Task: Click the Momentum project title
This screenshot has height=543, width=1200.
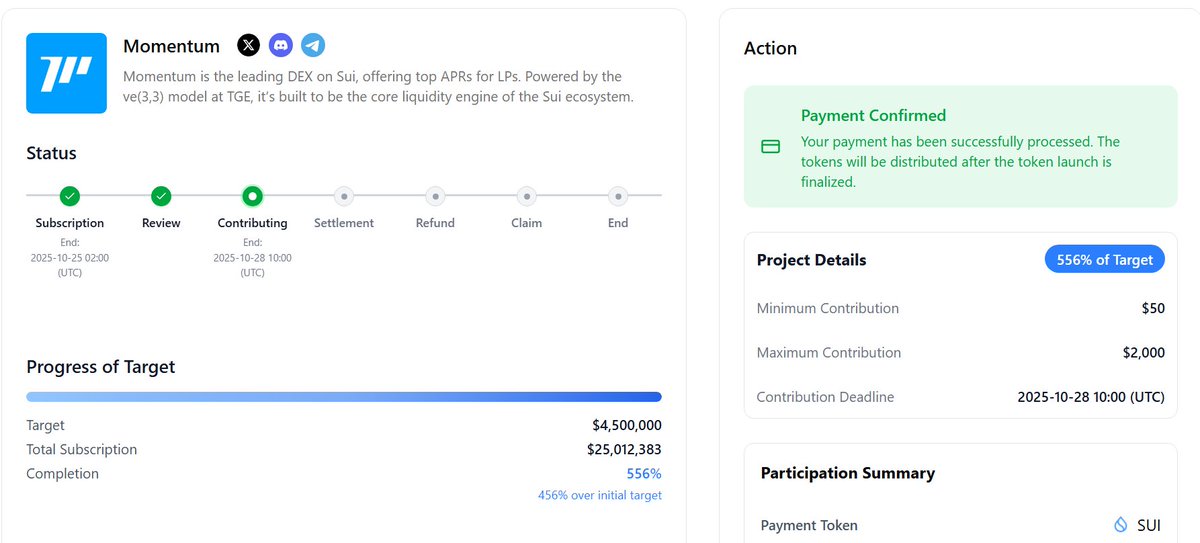Action: coord(171,46)
